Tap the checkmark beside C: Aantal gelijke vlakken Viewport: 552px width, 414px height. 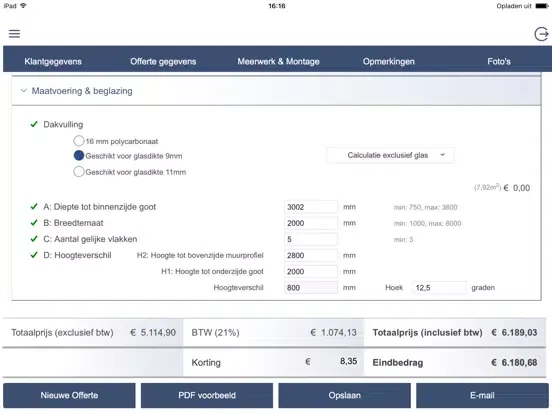(x=34, y=239)
